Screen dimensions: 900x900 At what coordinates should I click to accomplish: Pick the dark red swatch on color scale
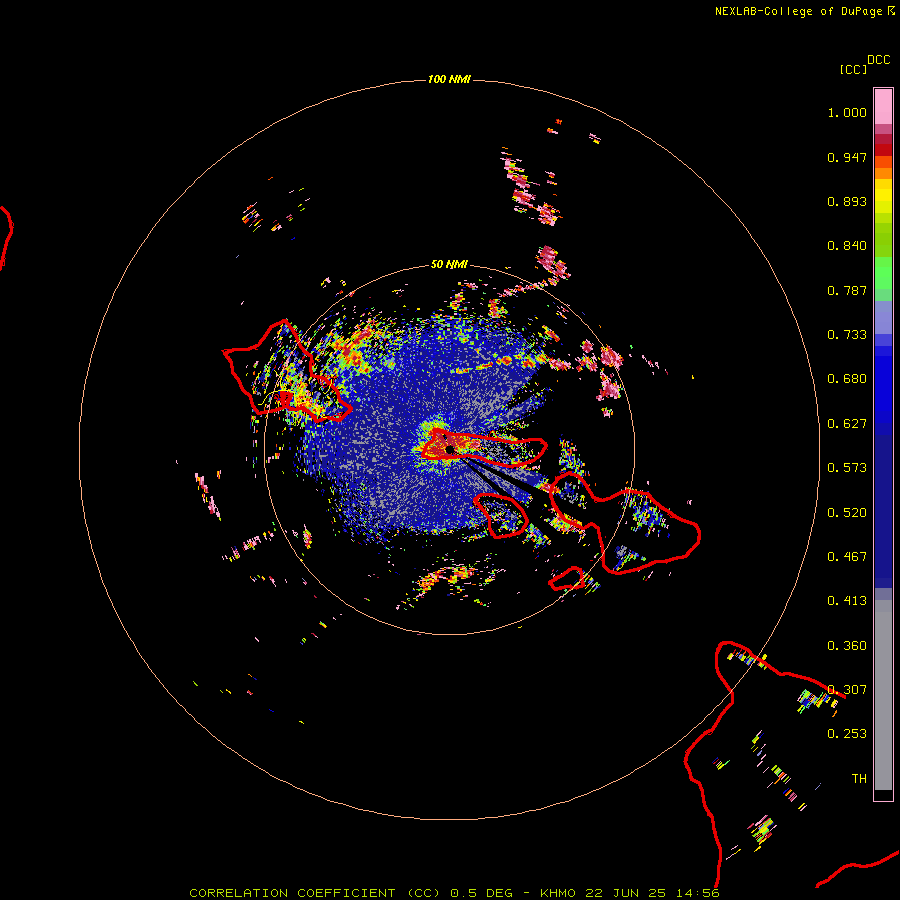[883, 150]
